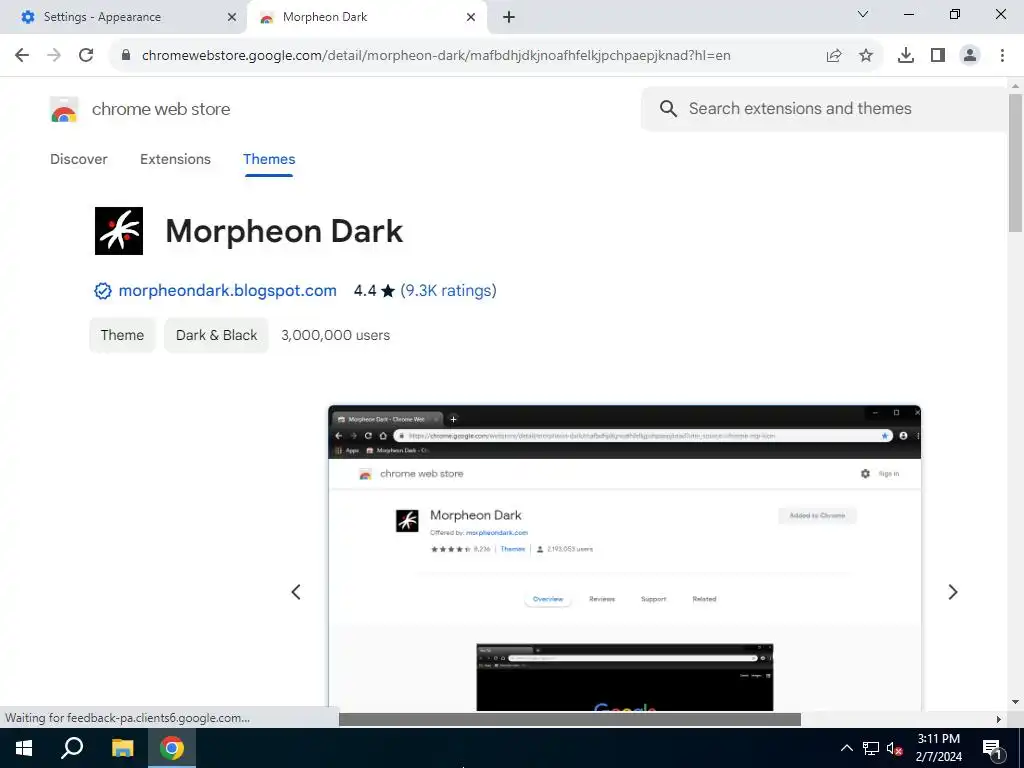This screenshot has width=1024, height=768.
Task: Open the 9.3K ratings link
Action: (x=449, y=291)
